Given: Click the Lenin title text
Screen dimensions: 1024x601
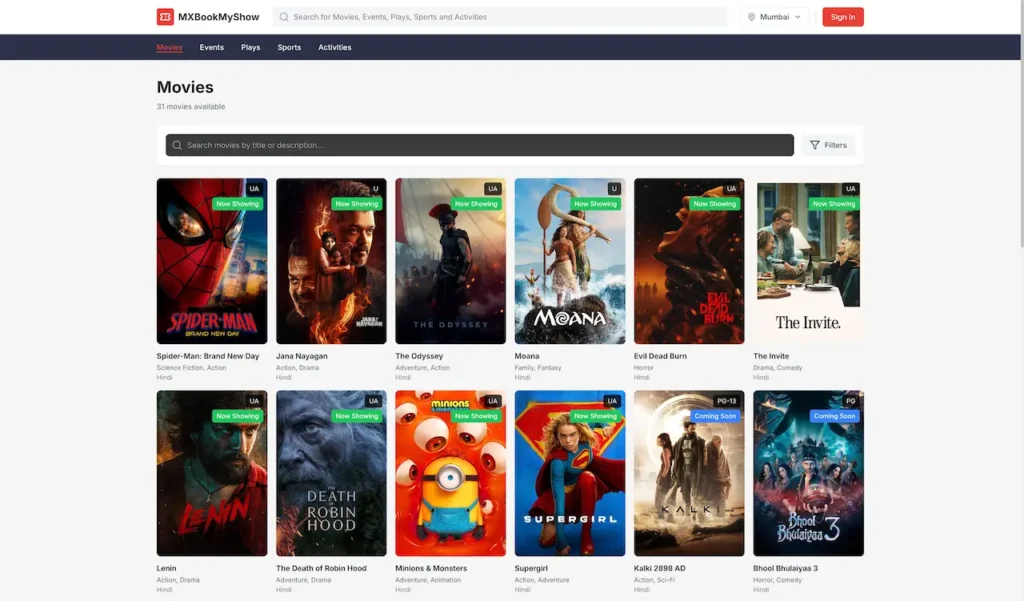Looking at the screenshot, I should point(166,568).
